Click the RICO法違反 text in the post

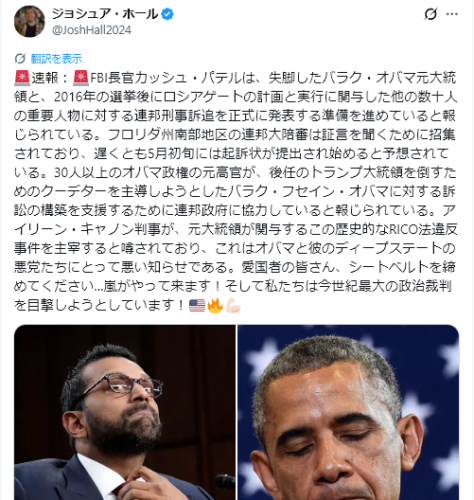pos(423,229)
